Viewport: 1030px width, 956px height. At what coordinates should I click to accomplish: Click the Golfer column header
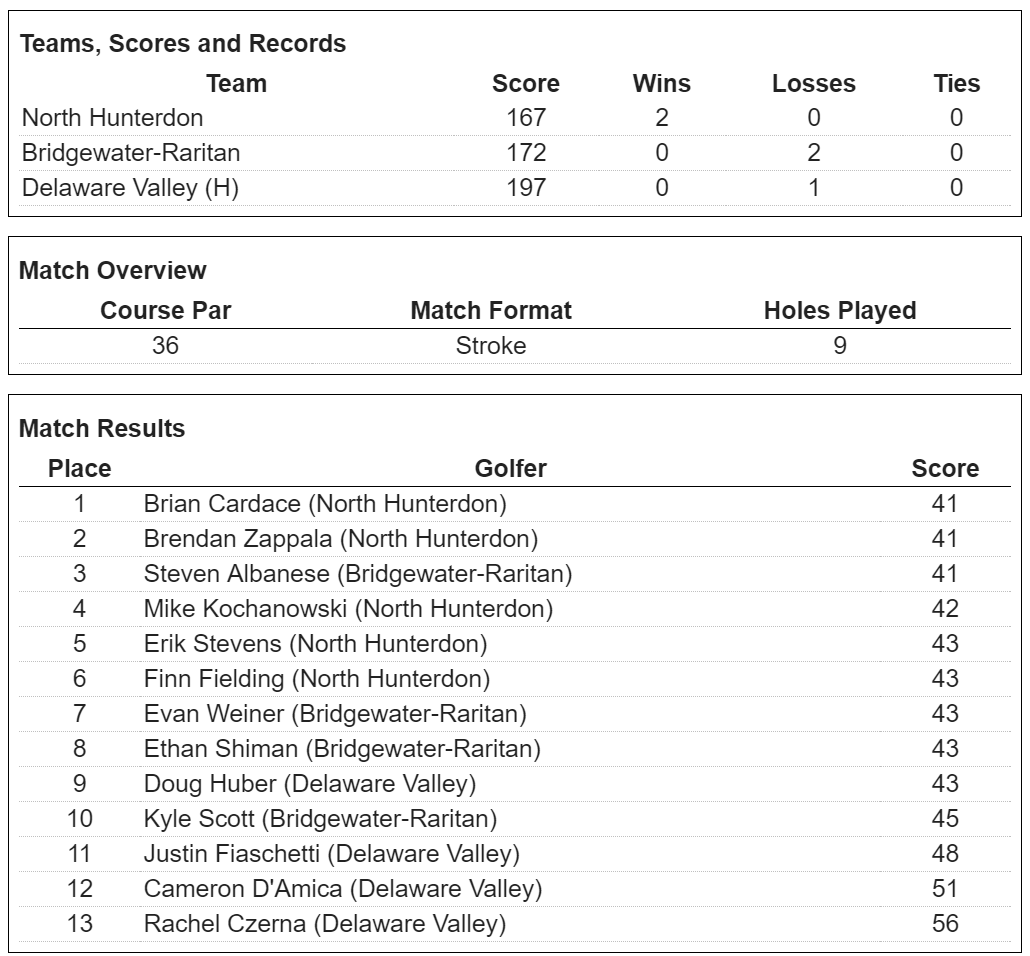[511, 468]
